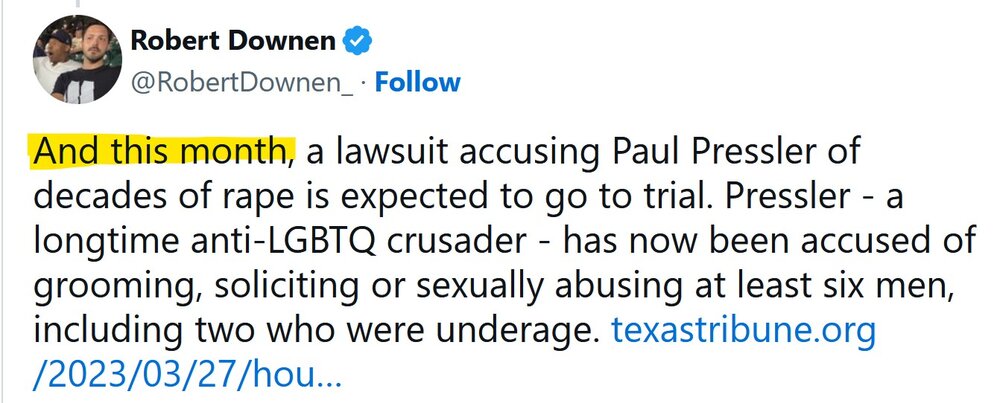Open the Robert Downen display name
Screen dimensions: 1000x403
coord(233,42)
